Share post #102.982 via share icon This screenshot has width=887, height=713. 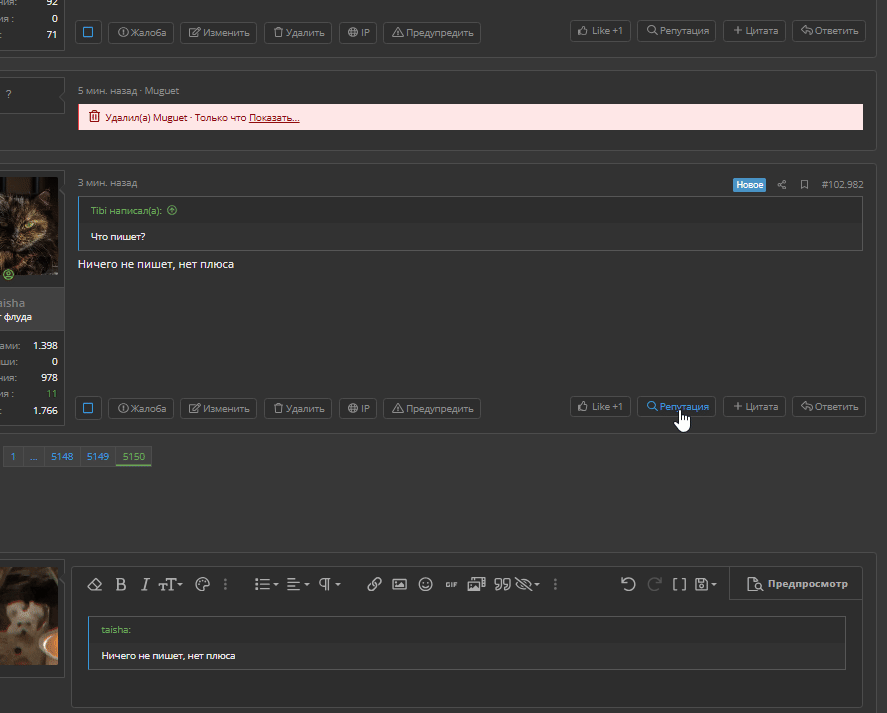click(x=782, y=184)
